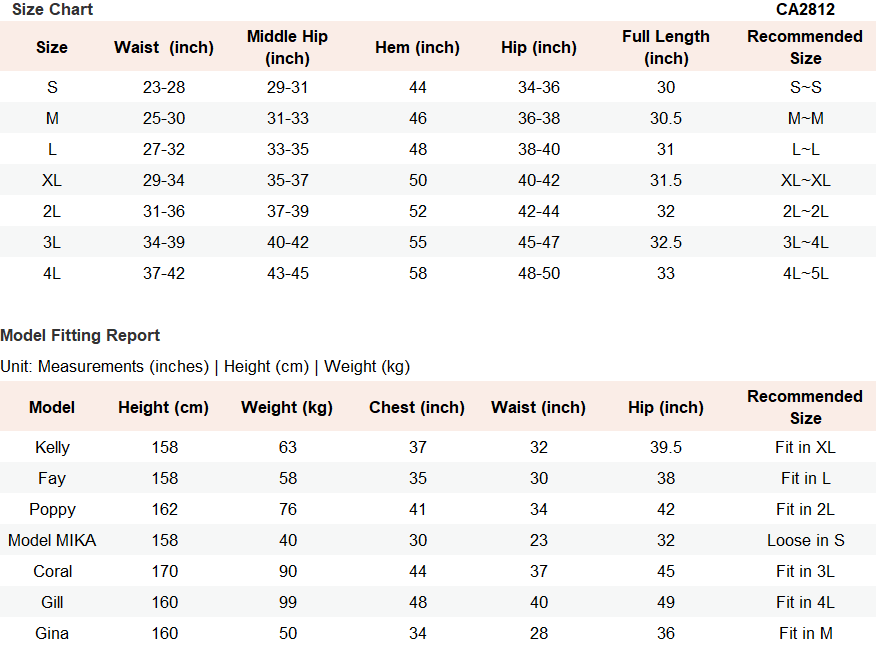Click the Size Chart heading
The height and width of the screenshot is (653, 876).
[x=53, y=9]
